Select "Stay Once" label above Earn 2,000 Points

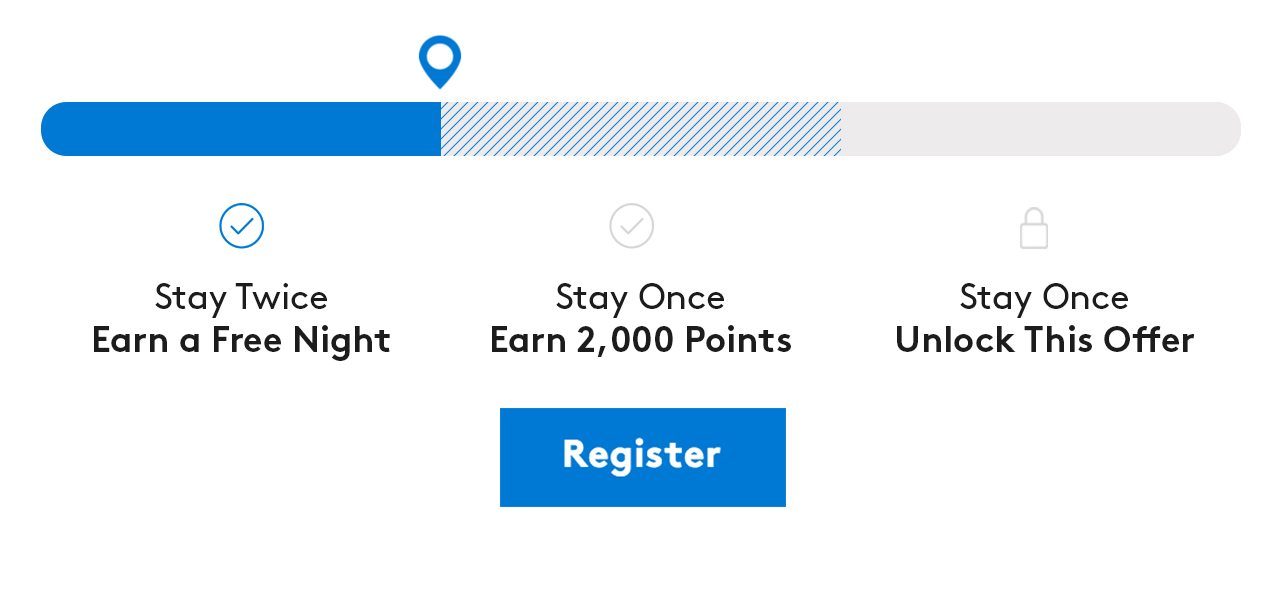click(640, 297)
